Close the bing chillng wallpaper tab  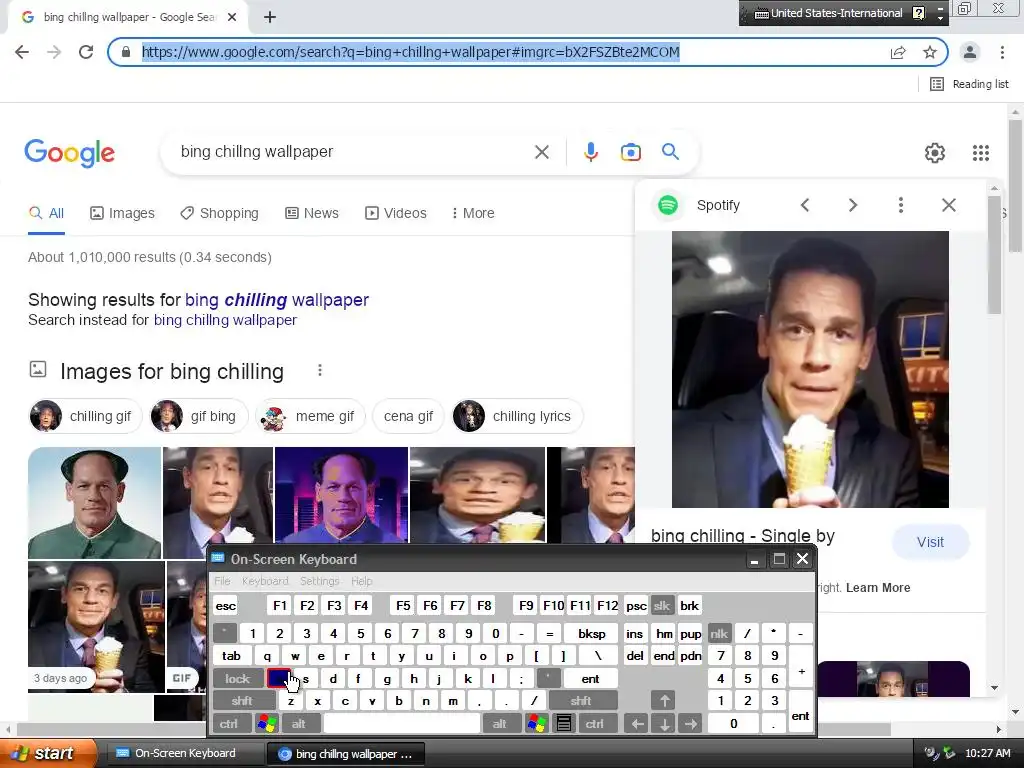point(232,18)
